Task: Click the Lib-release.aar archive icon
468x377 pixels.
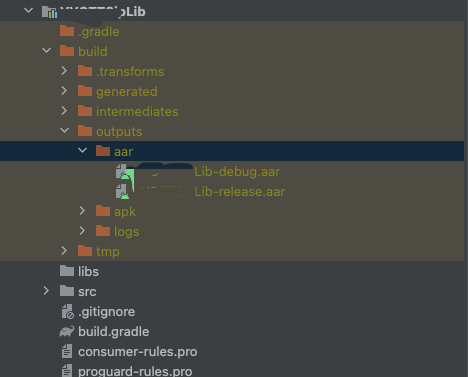Action: (122, 191)
